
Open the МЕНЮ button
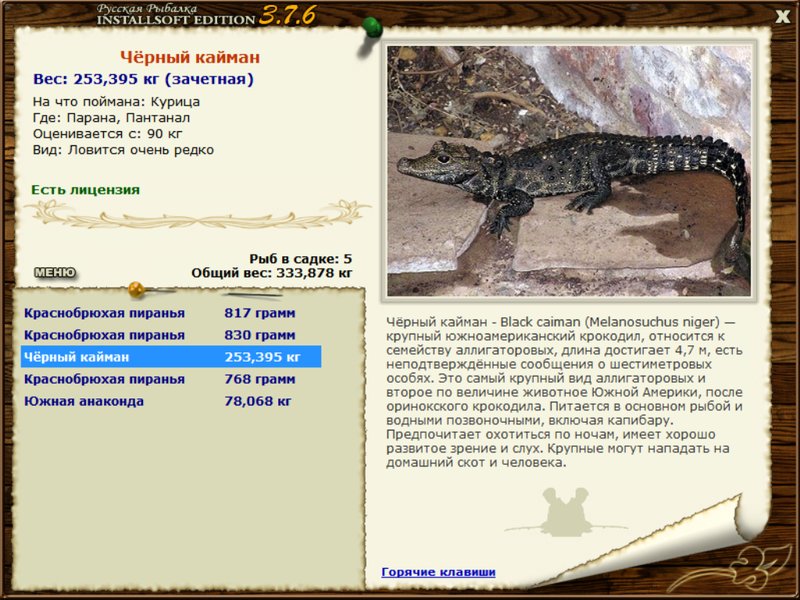click(55, 273)
